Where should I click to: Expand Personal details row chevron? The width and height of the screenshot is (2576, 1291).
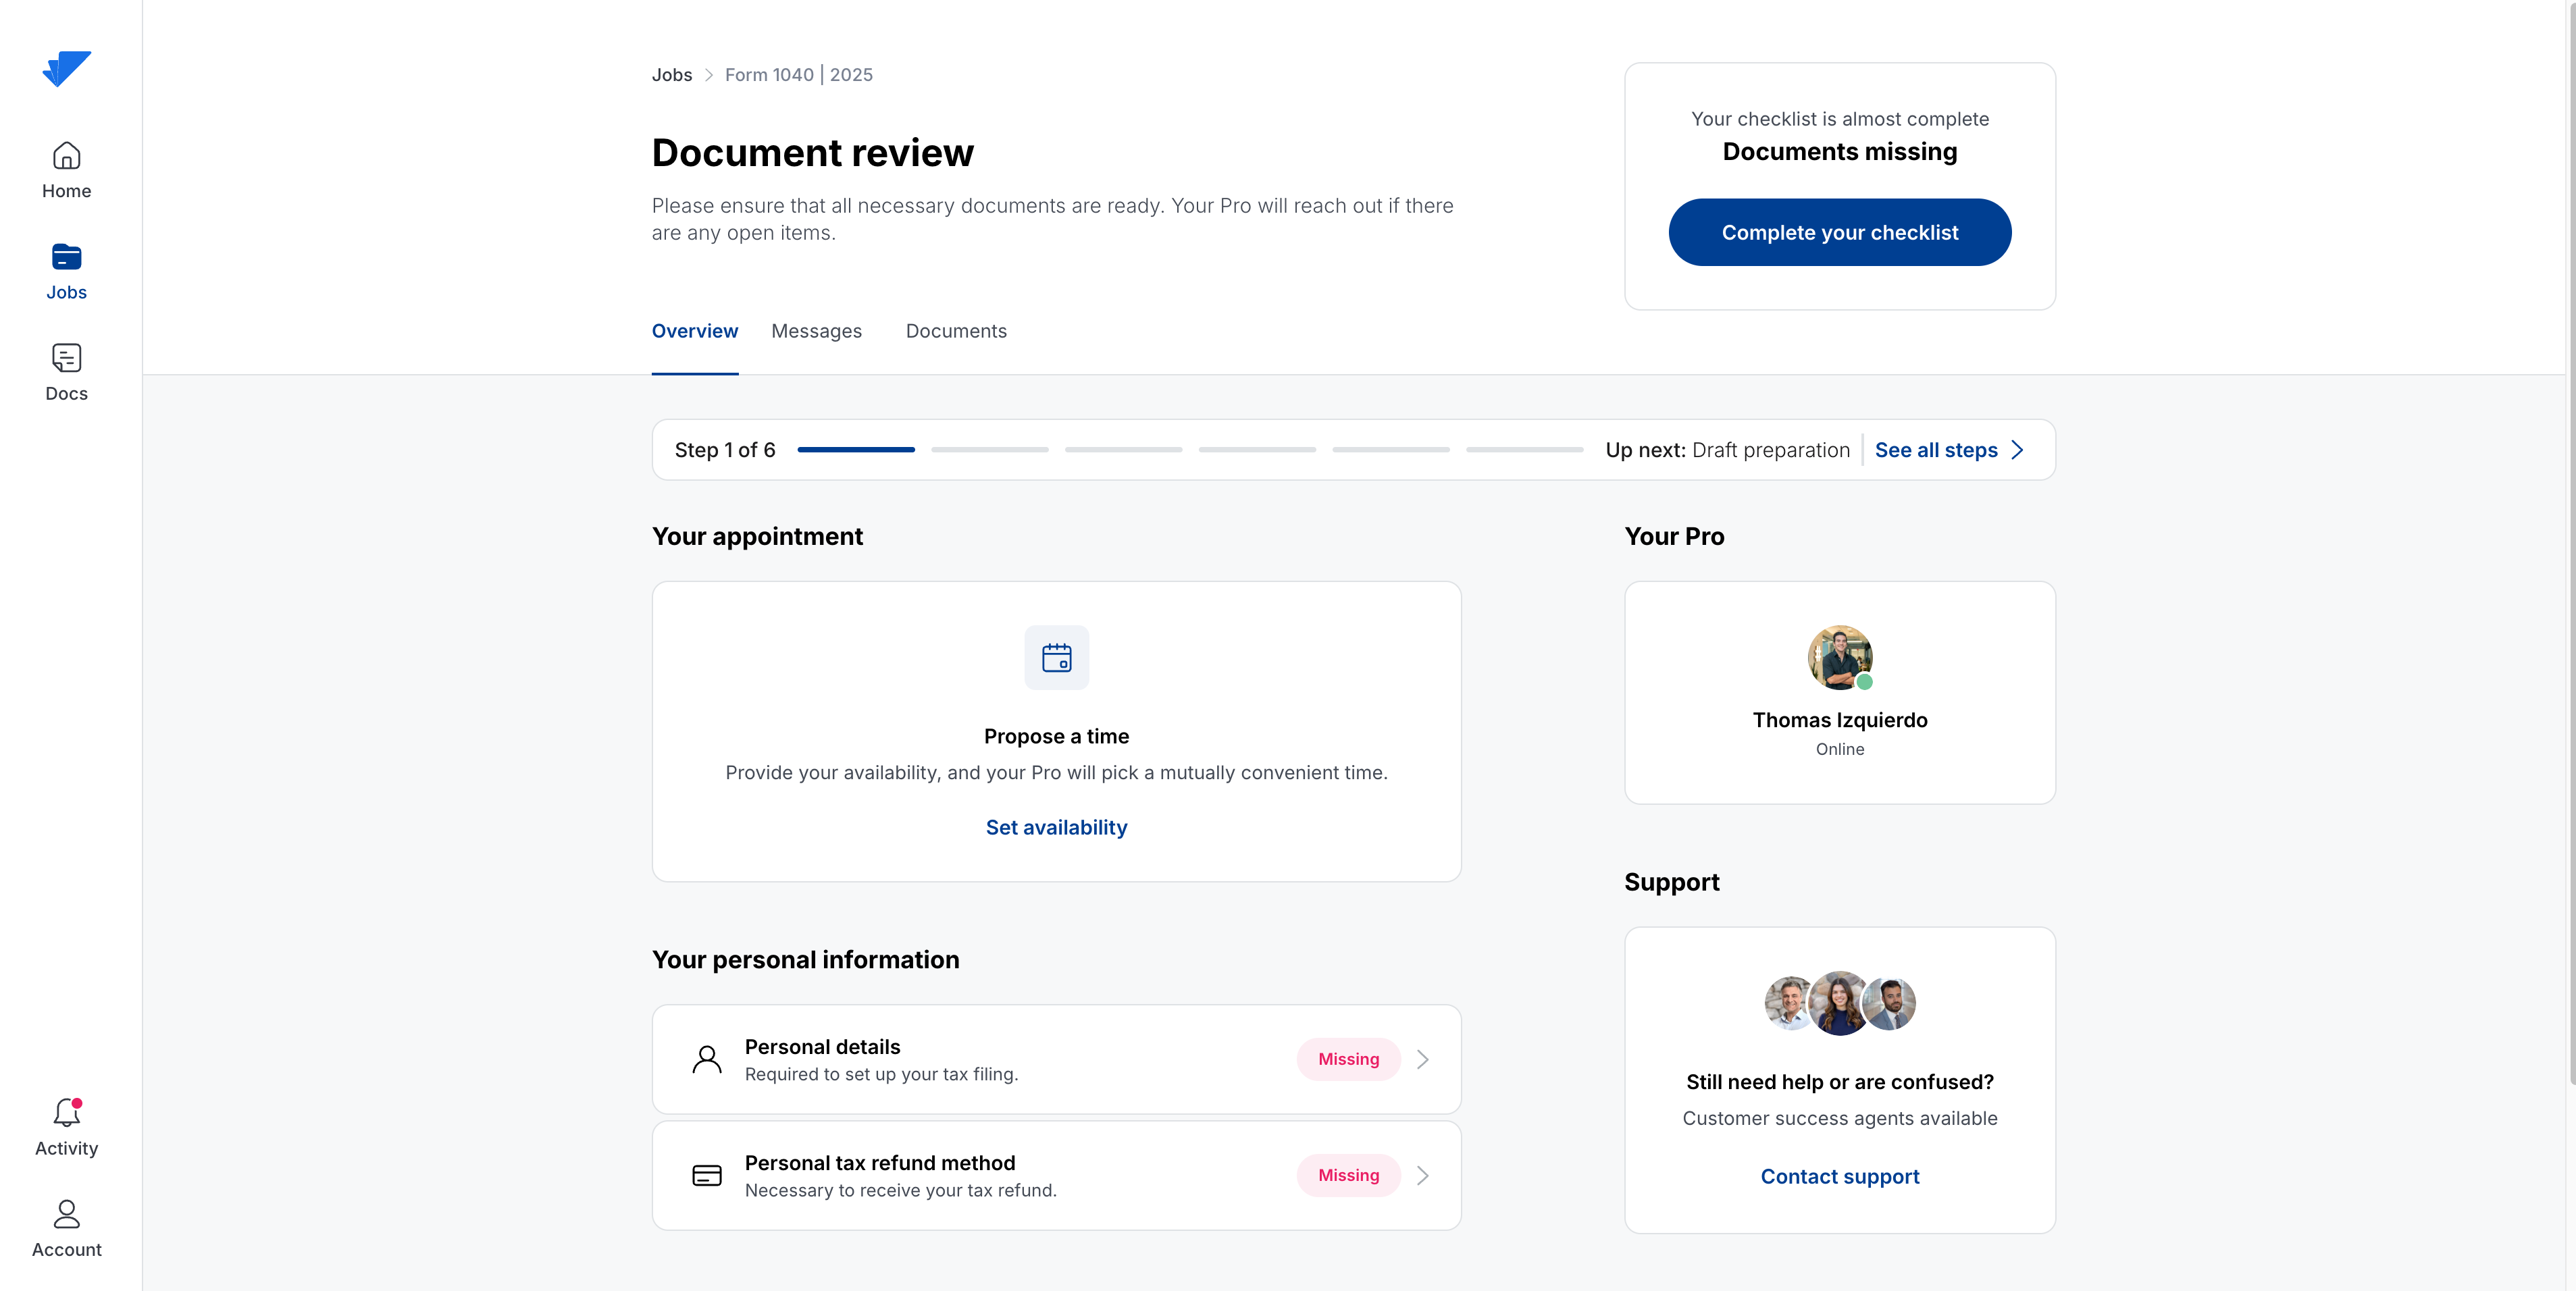coord(1422,1059)
